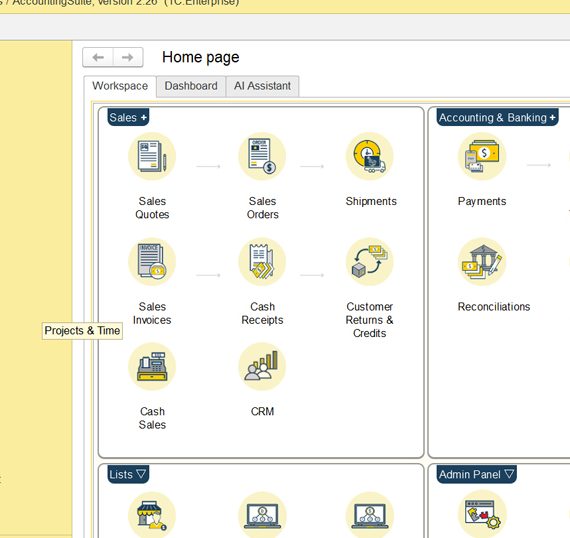Viewport: 570px width, 538px height.
Task: Open the Sales Invoices icon
Action: [152, 262]
